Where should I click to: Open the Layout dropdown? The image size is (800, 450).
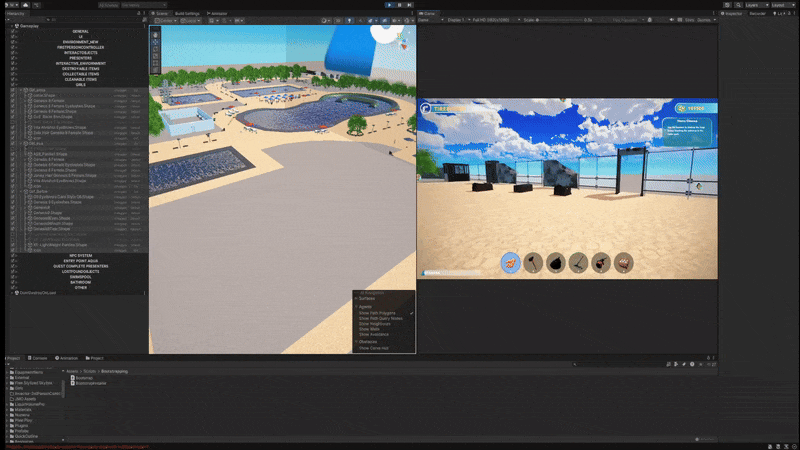[774, 5]
